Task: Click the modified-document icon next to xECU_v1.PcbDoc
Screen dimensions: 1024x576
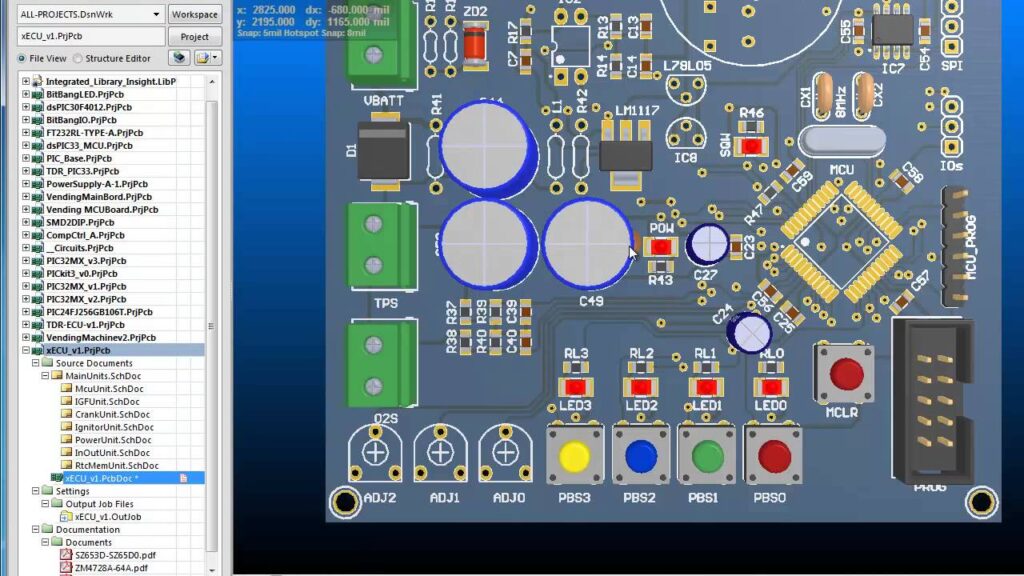Action: tap(184, 479)
